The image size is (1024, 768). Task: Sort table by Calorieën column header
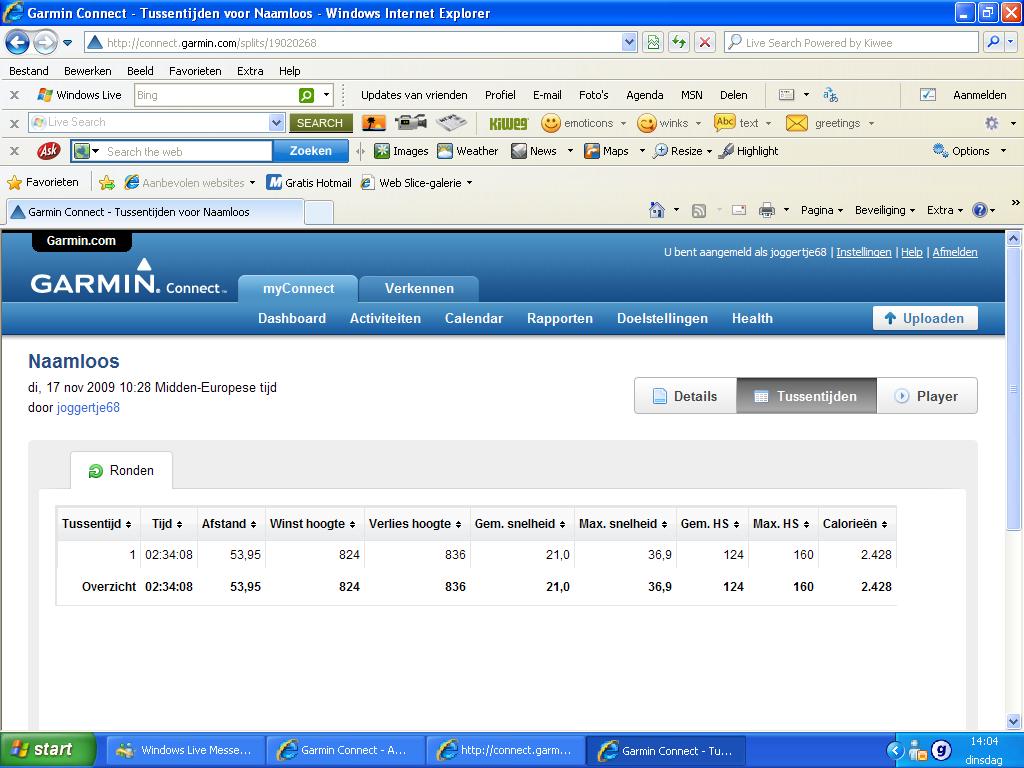[x=856, y=524]
